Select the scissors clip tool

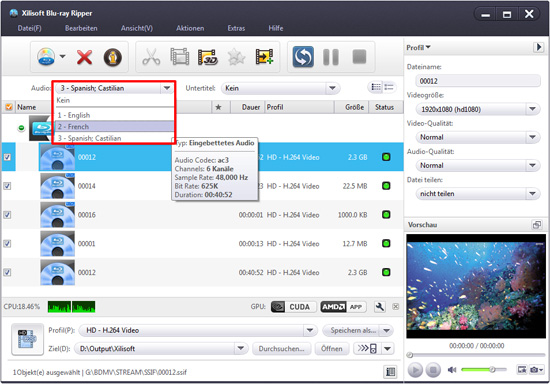(151, 57)
